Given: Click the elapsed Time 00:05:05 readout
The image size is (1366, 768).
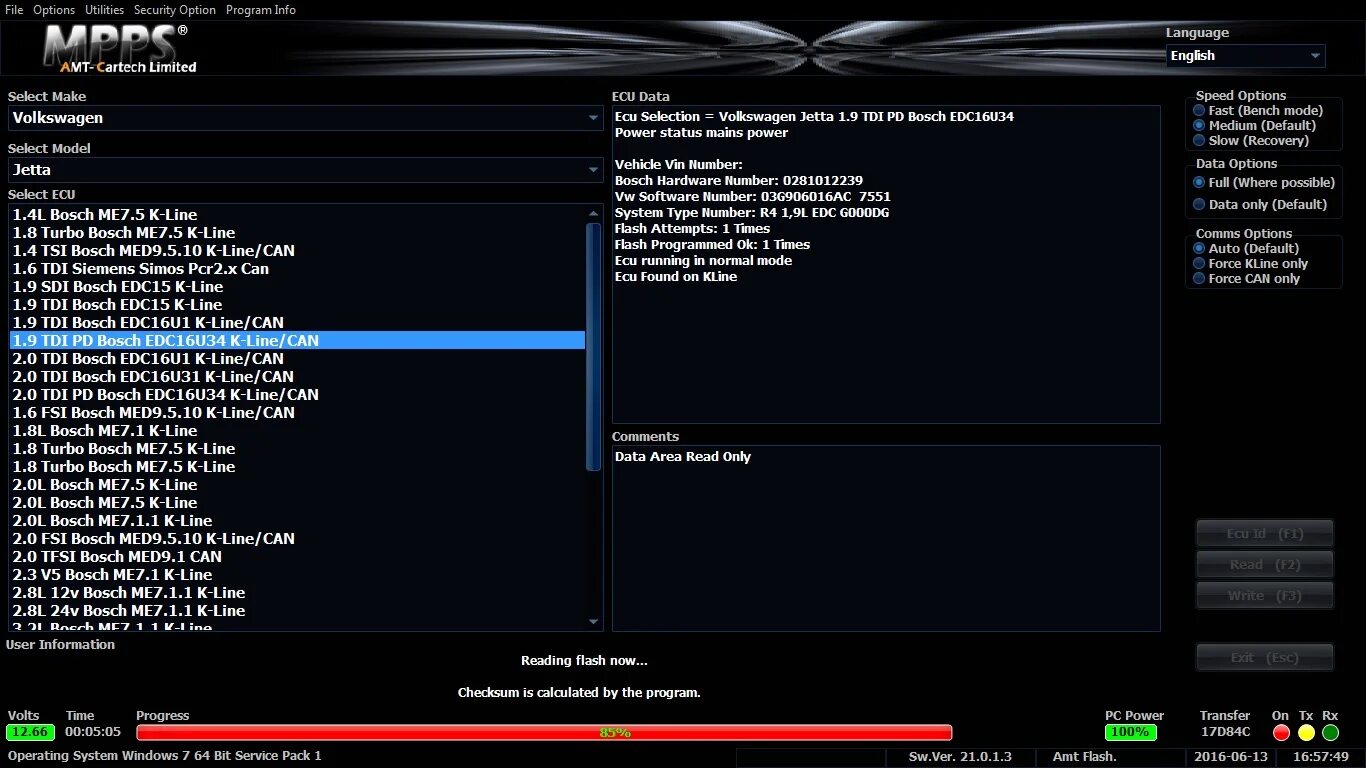Looking at the screenshot, I should point(93,732).
